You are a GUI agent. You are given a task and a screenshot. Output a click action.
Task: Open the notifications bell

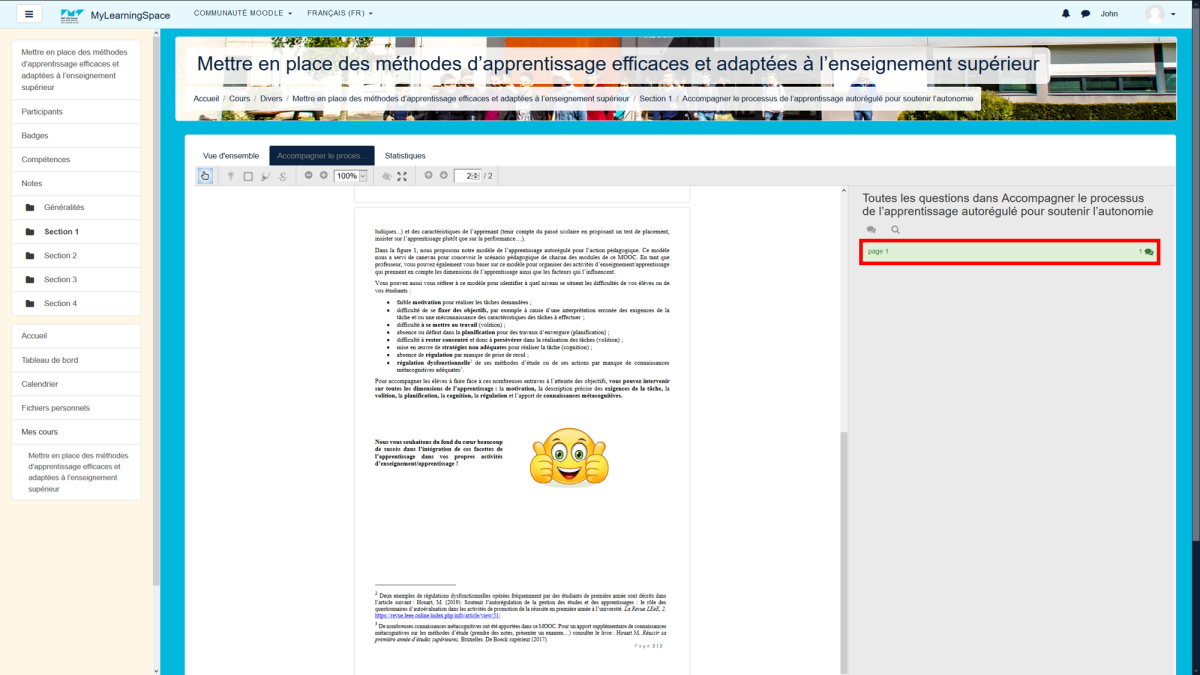pos(1066,14)
